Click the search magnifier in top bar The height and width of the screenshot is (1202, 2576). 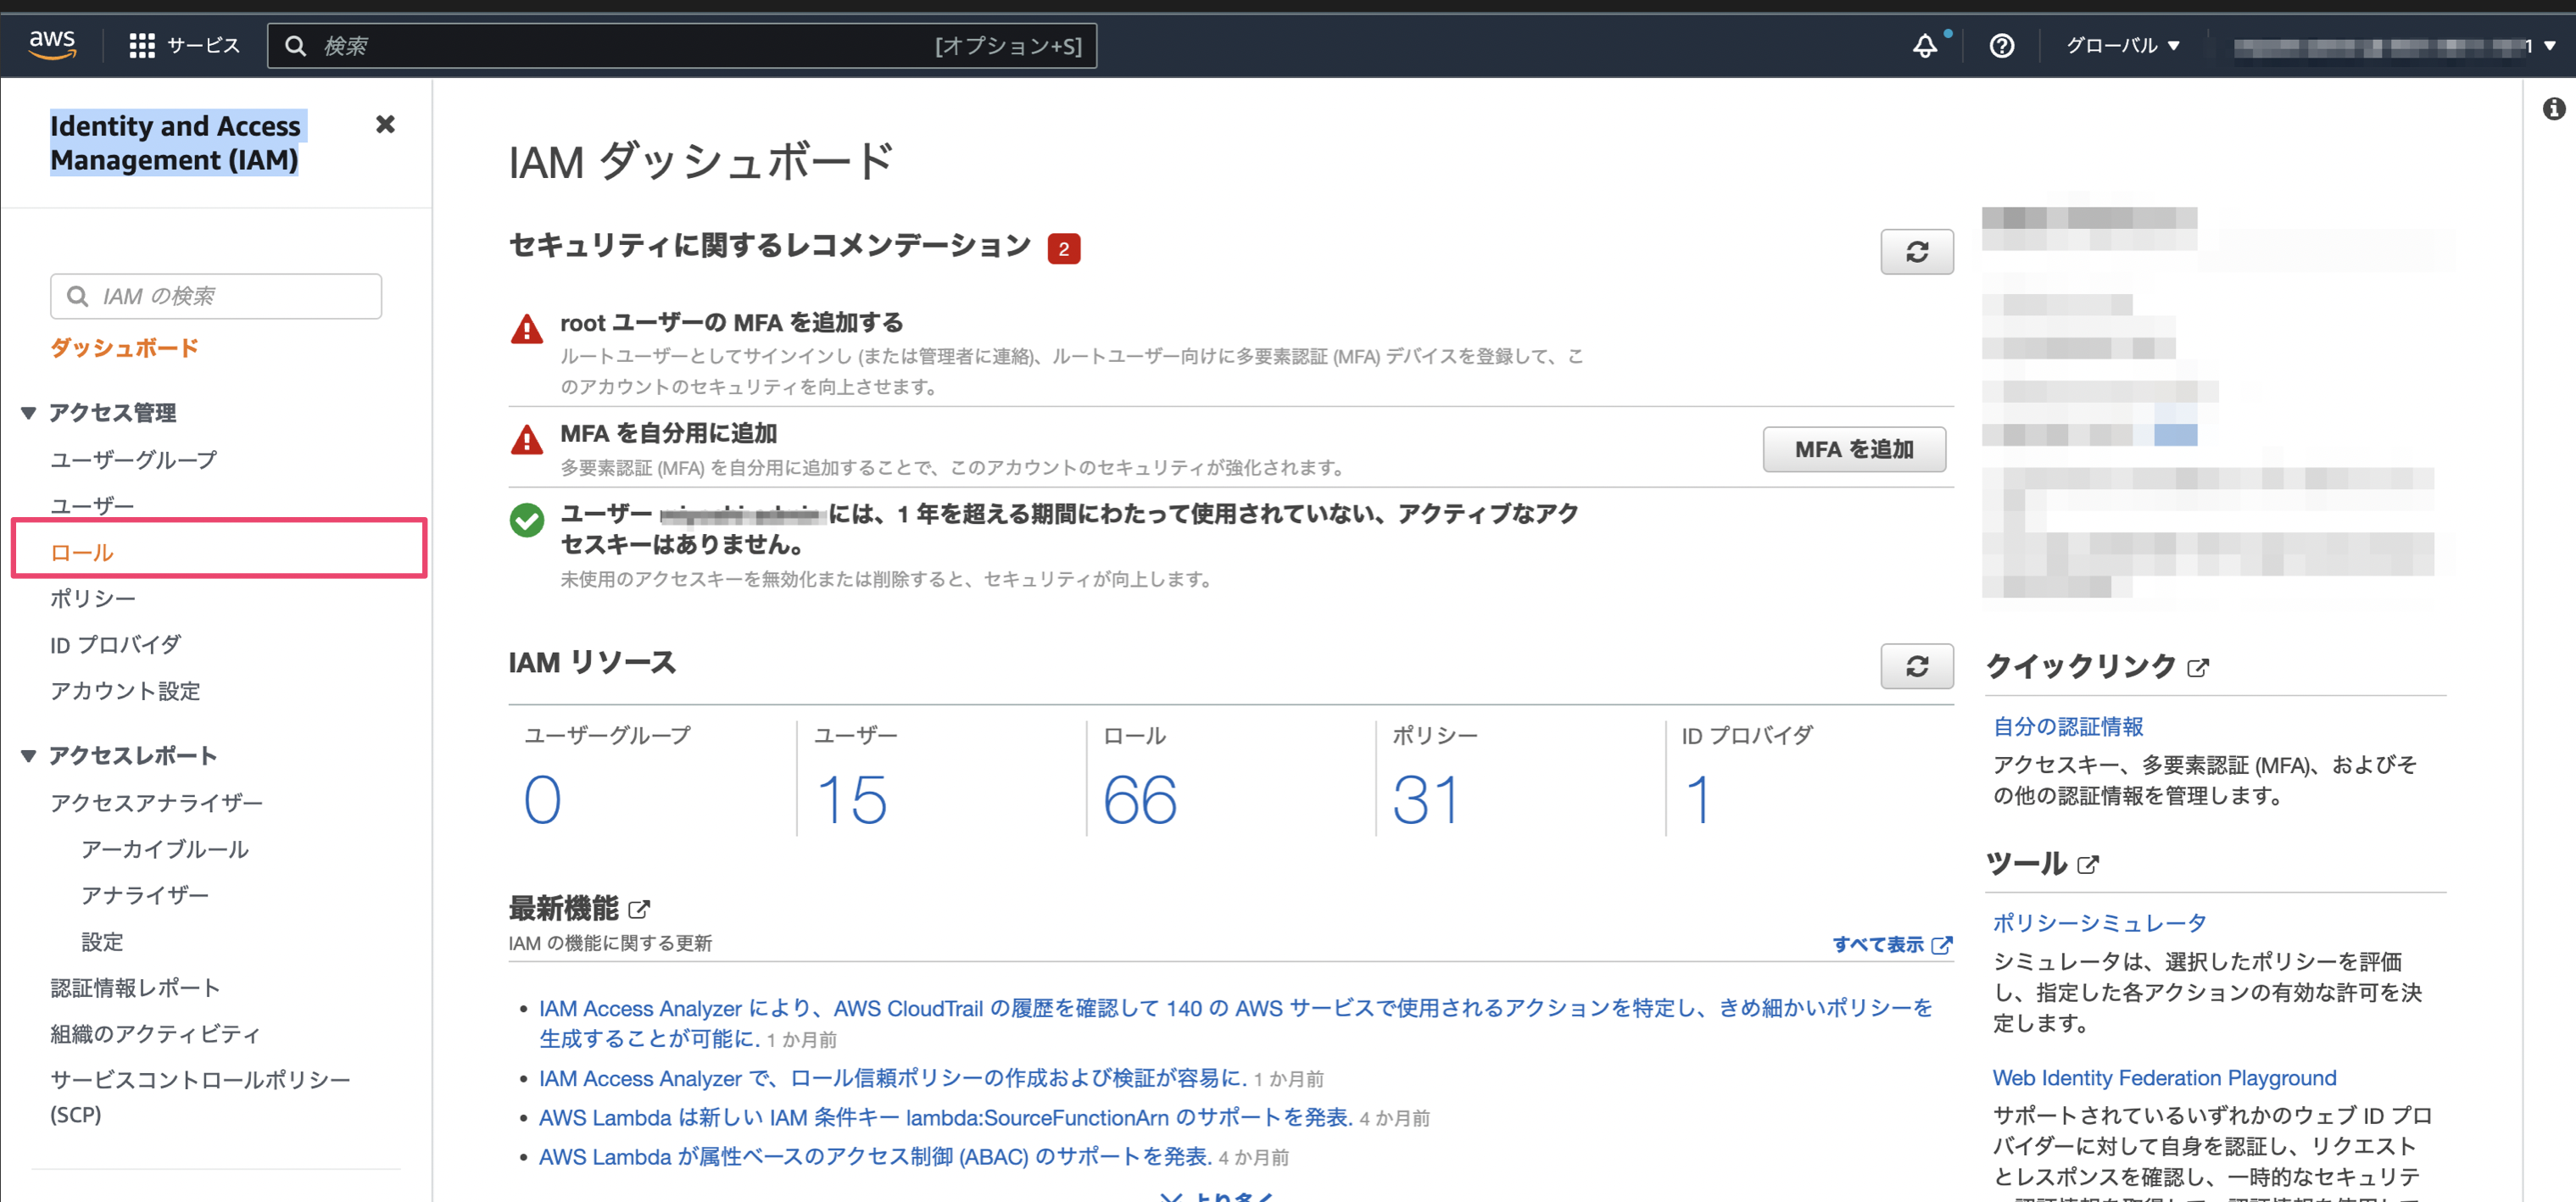pyautogui.click(x=295, y=46)
